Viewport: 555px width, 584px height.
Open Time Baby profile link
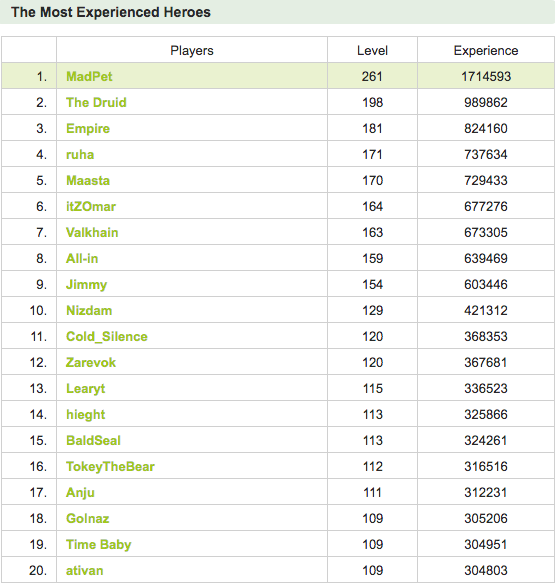tap(99, 545)
